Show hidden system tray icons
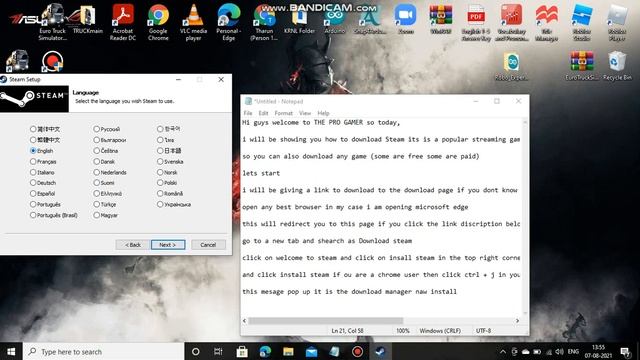Image resolution: width=640 pixels, height=360 pixels. 502,351
